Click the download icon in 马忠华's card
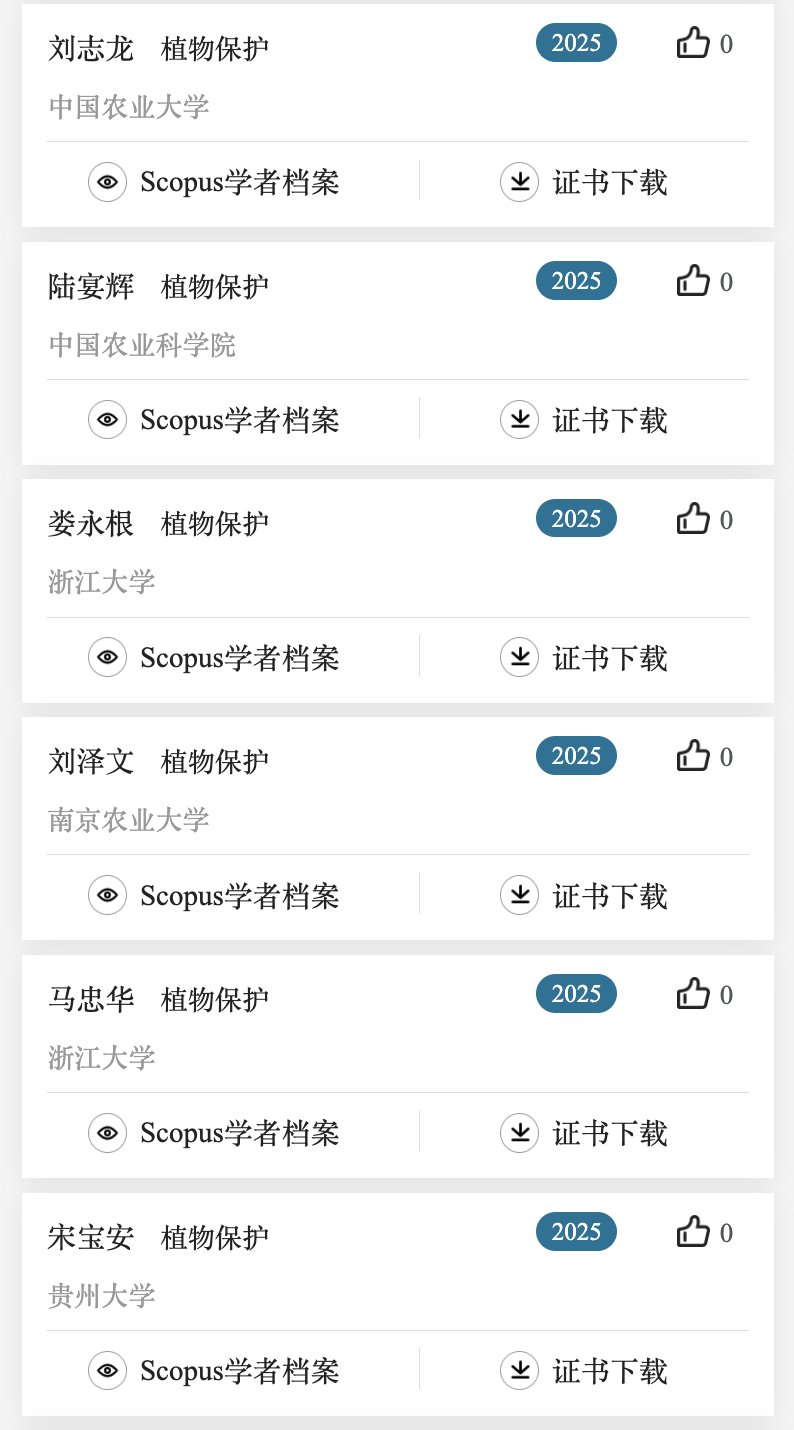This screenshot has width=794, height=1430. click(x=519, y=1133)
